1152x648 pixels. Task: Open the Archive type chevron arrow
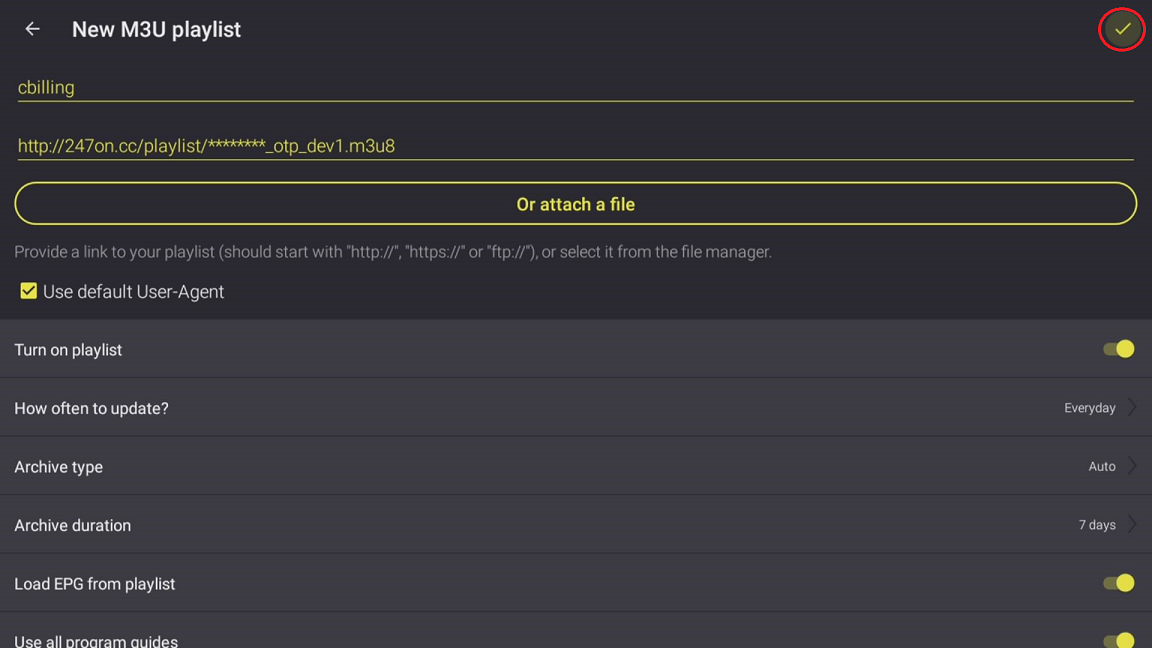point(1132,466)
